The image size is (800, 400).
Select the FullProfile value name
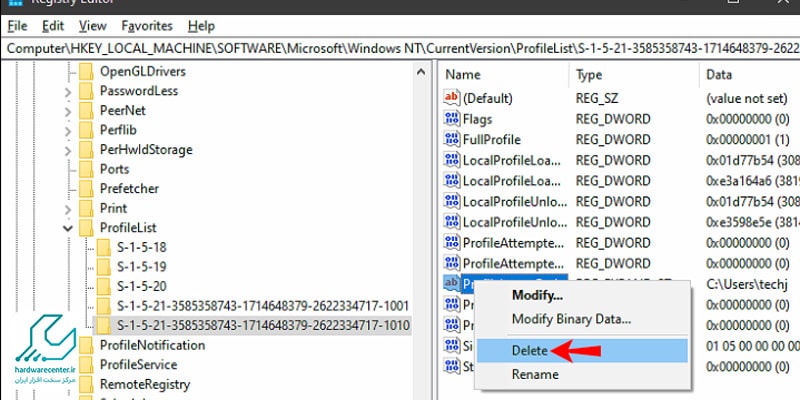pos(491,139)
